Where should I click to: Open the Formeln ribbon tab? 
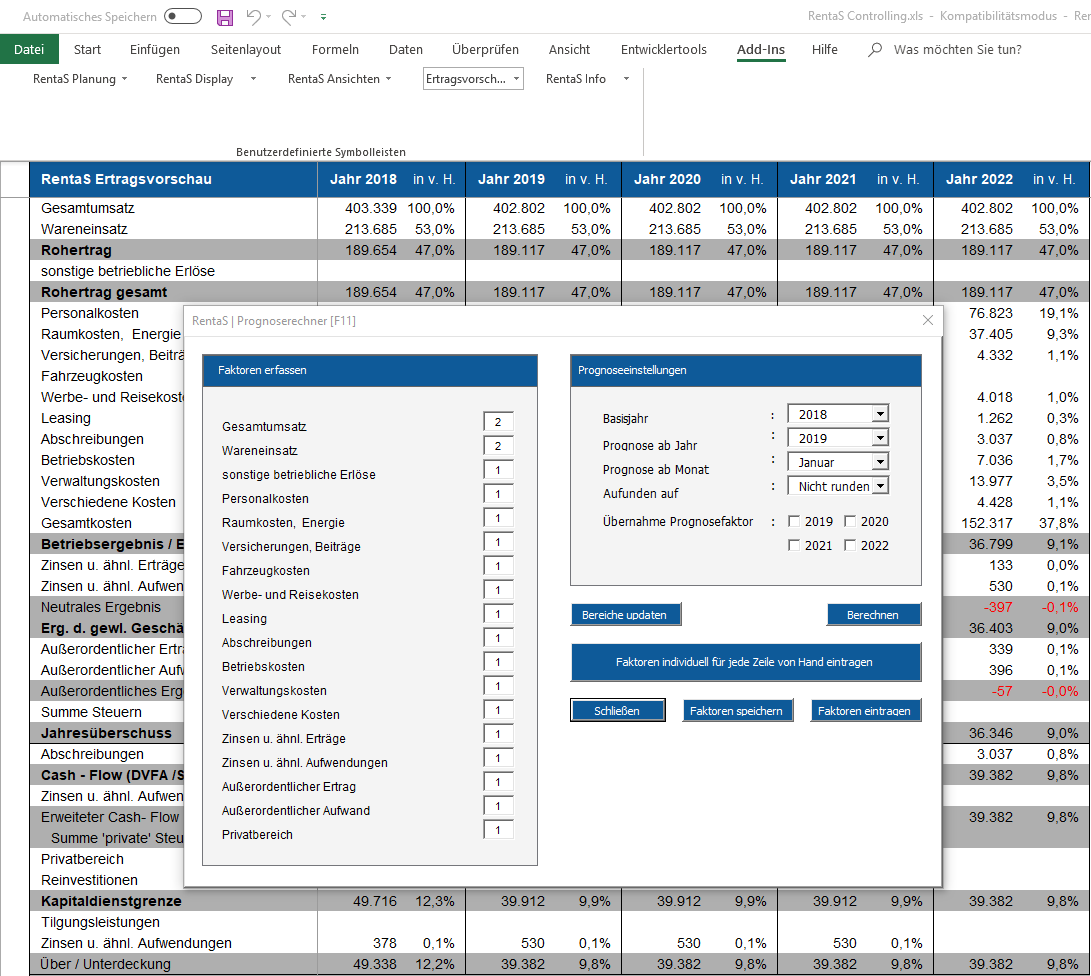tap(335, 49)
